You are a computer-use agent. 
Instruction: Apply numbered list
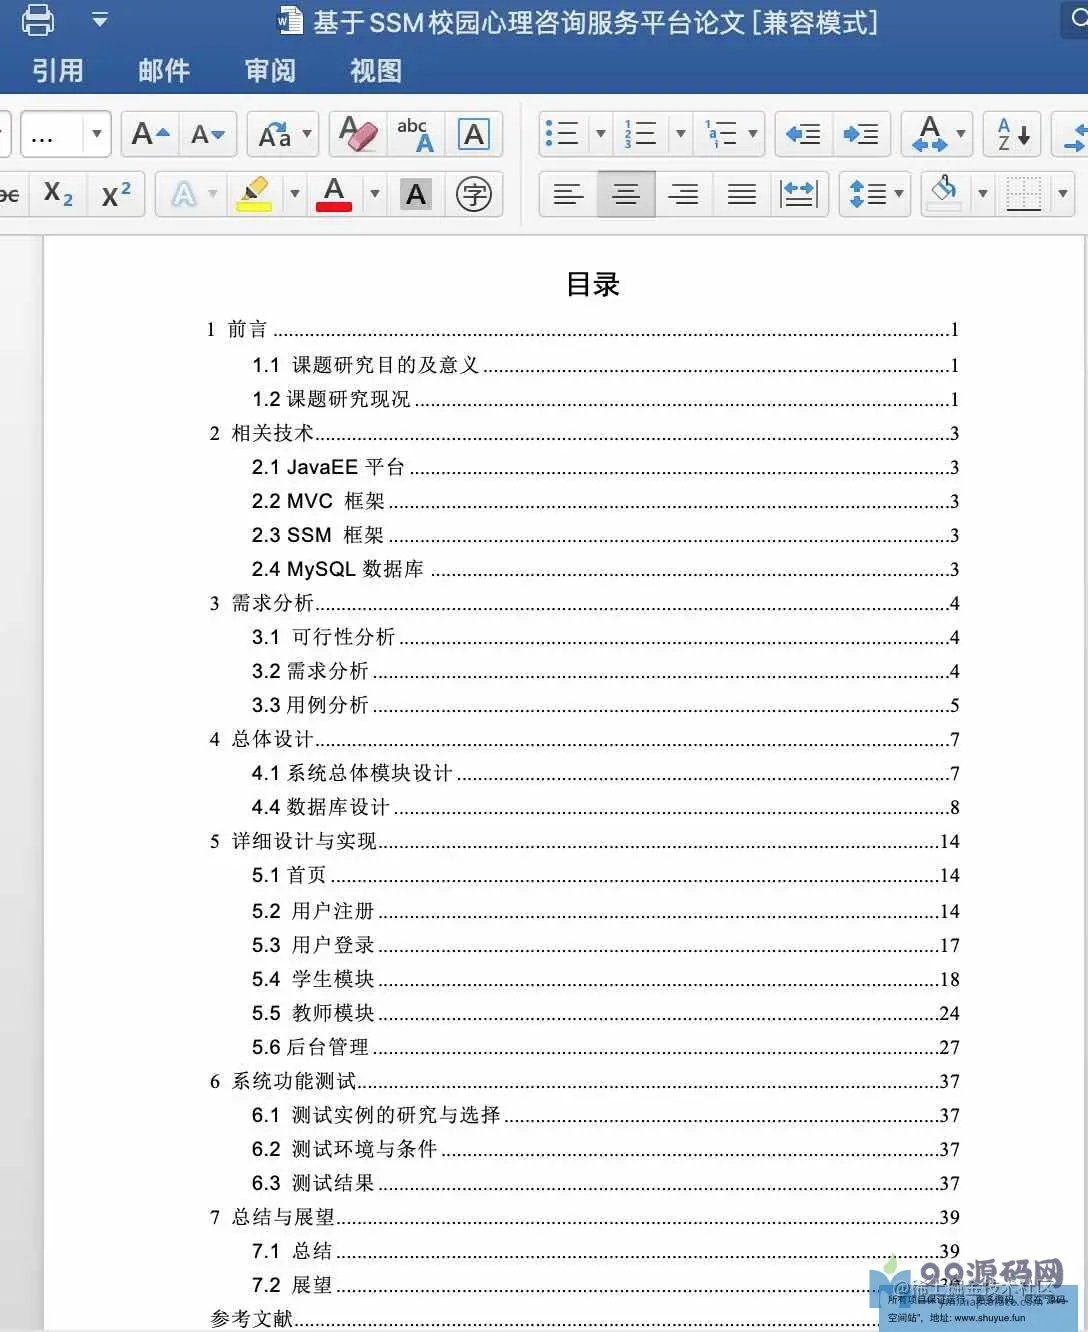coord(641,134)
